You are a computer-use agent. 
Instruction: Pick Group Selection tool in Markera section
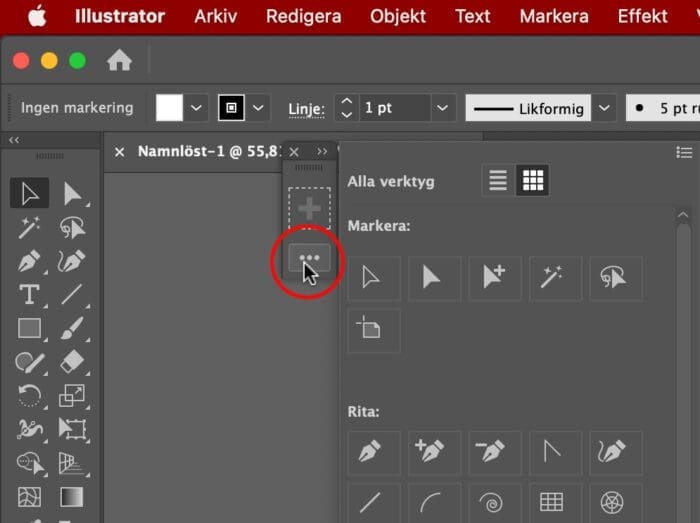495,278
